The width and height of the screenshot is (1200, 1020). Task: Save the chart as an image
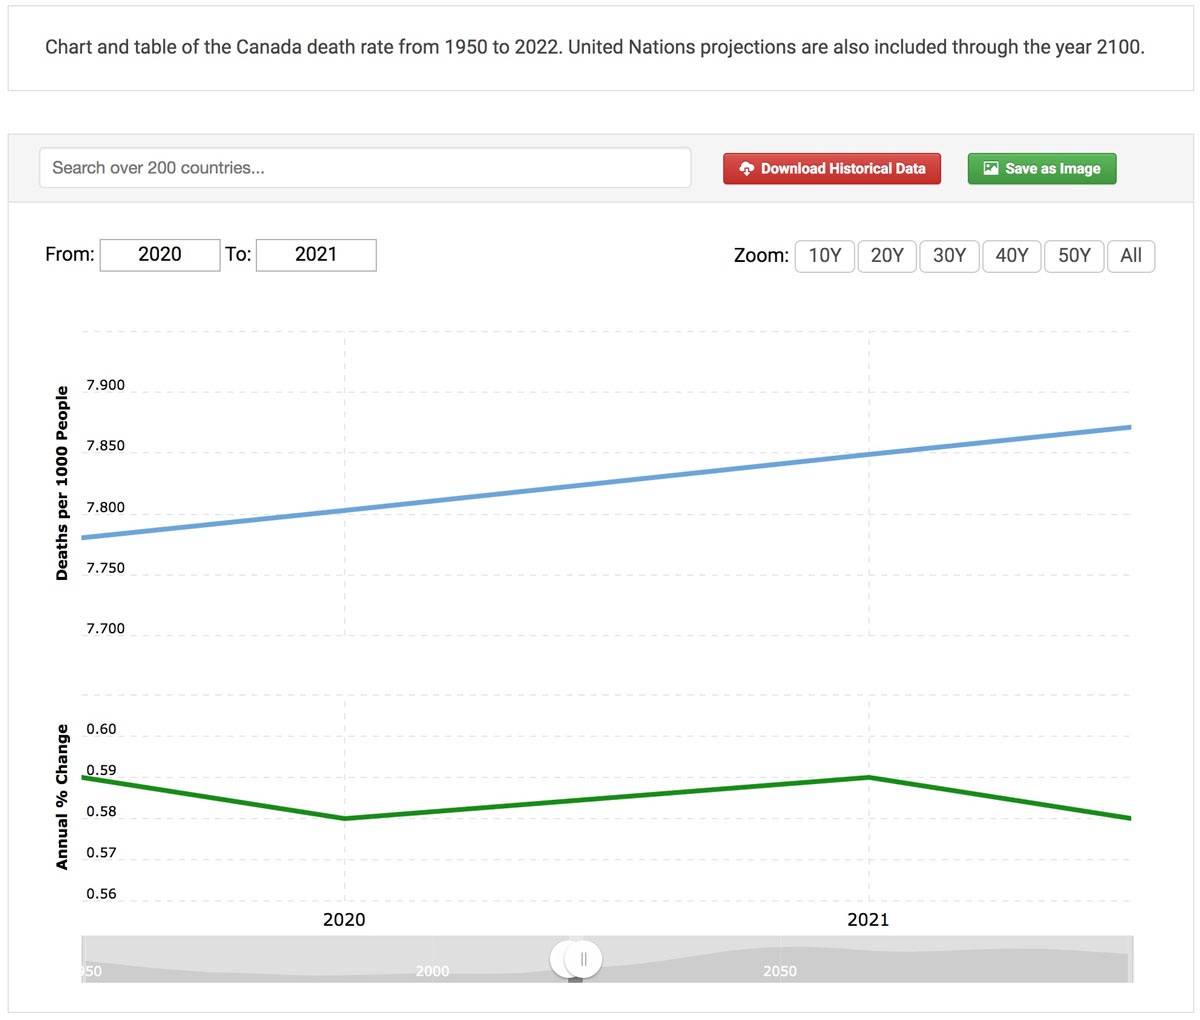point(1041,168)
